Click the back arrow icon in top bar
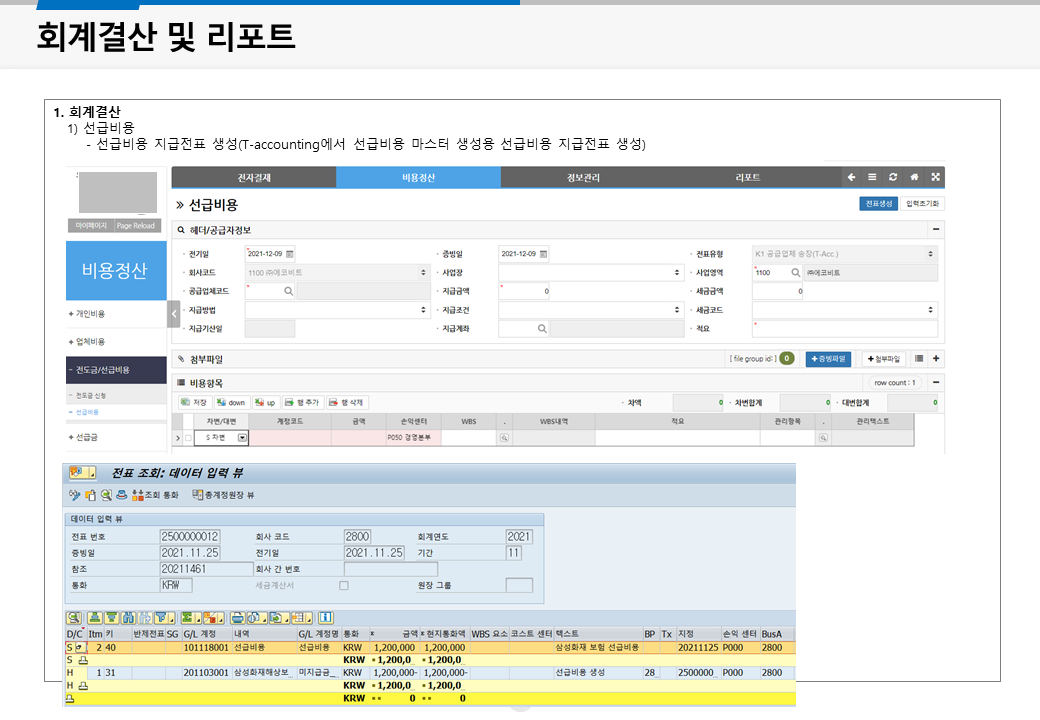 pos(851,177)
